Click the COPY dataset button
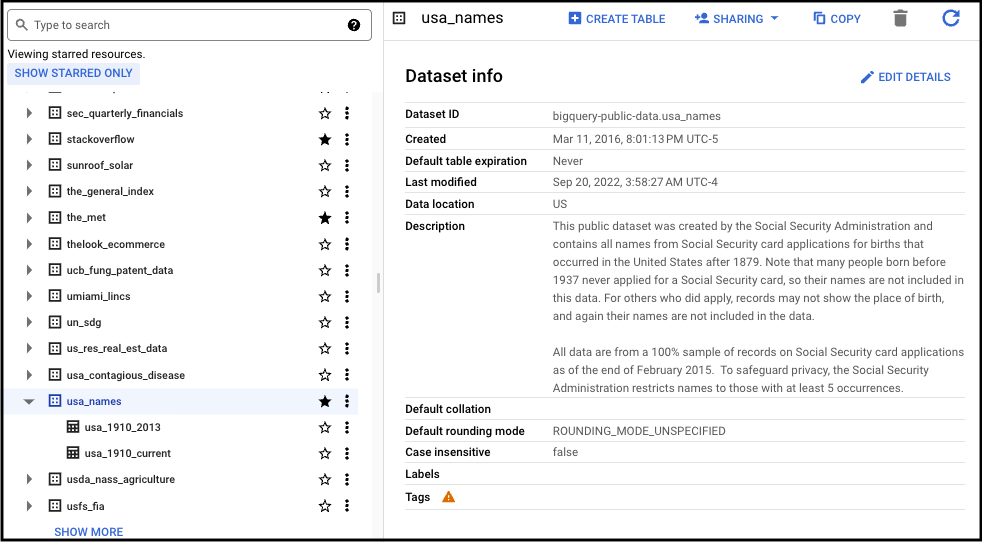Viewport: 982px width, 542px height. tap(837, 19)
